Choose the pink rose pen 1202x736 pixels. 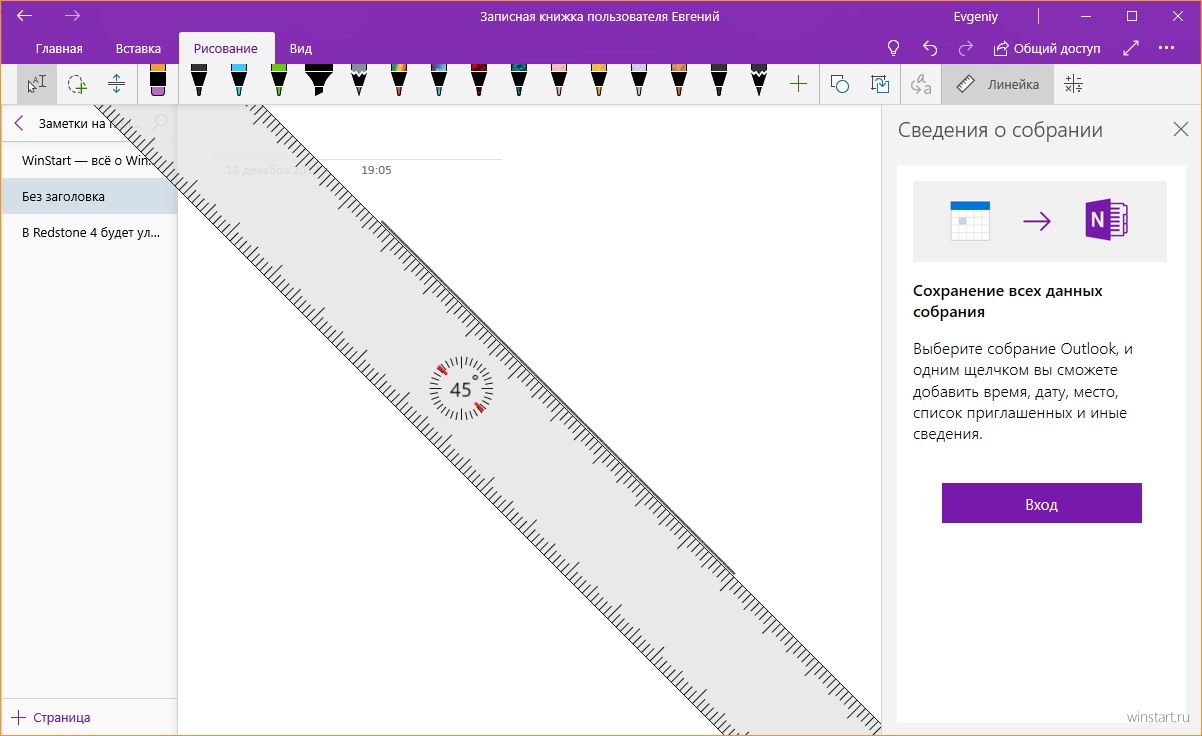pos(558,81)
